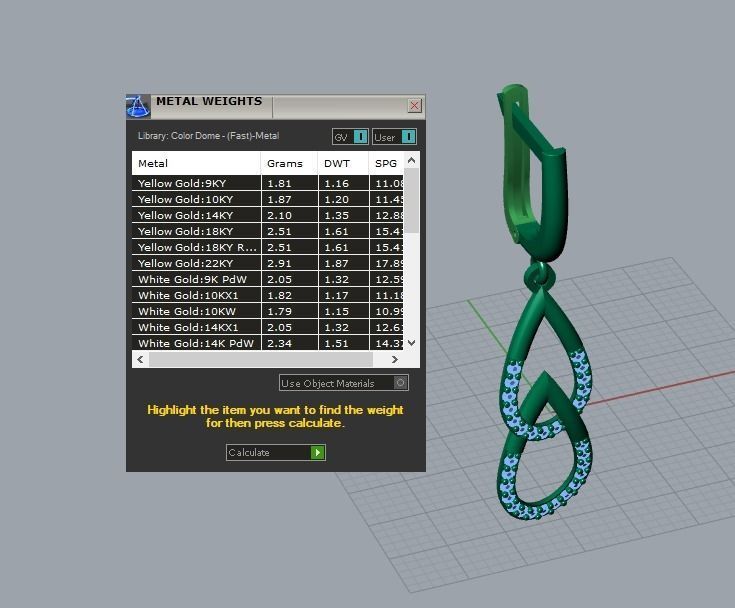Click the horizontal scroll left arrow
The image size is (735, 608).
(140, 360)
